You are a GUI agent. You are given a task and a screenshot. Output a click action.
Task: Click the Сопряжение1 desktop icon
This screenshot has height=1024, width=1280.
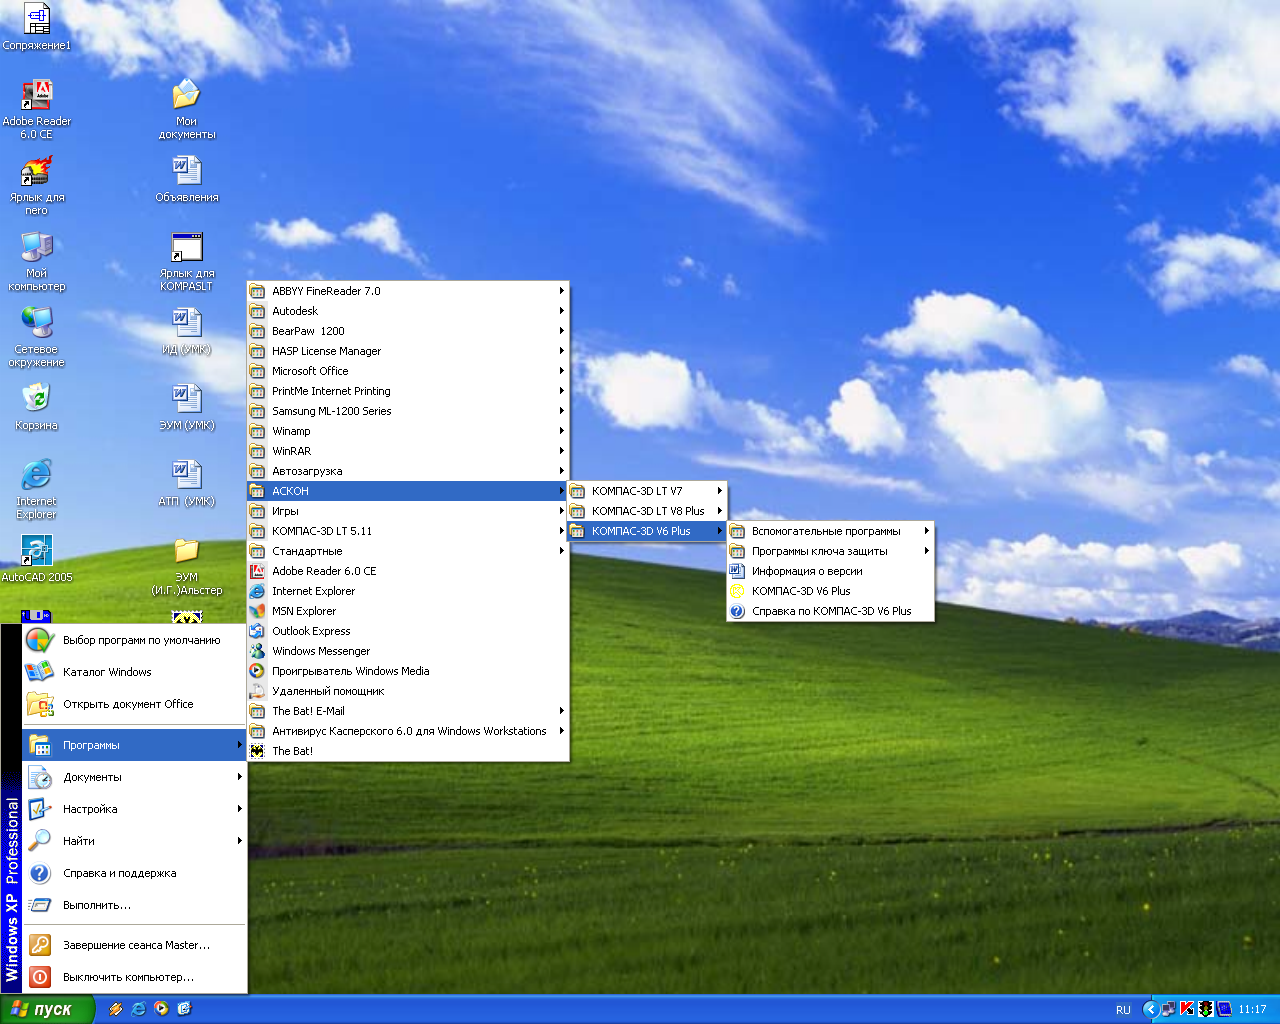pos(37,27)
